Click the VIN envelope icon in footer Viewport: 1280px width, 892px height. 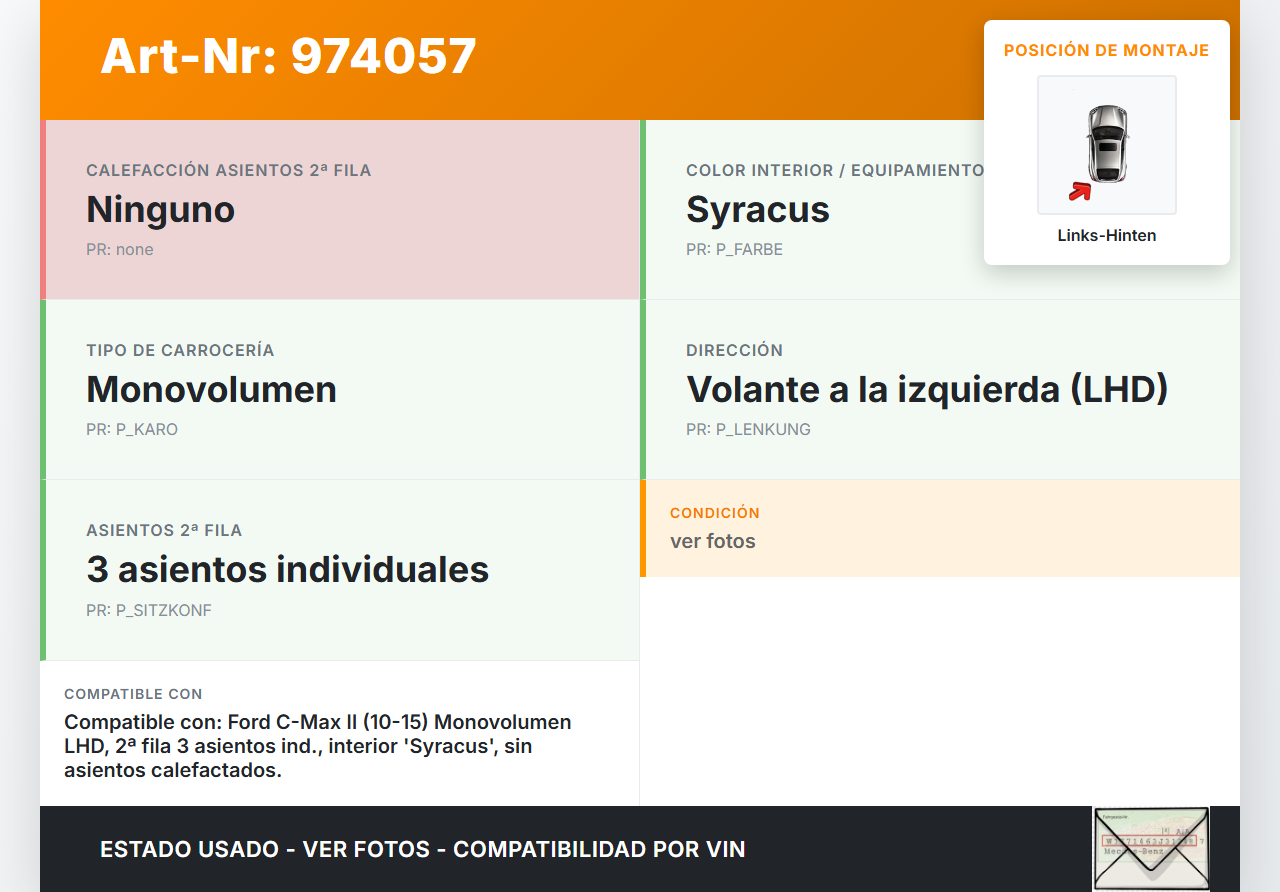click(1150, 848)
